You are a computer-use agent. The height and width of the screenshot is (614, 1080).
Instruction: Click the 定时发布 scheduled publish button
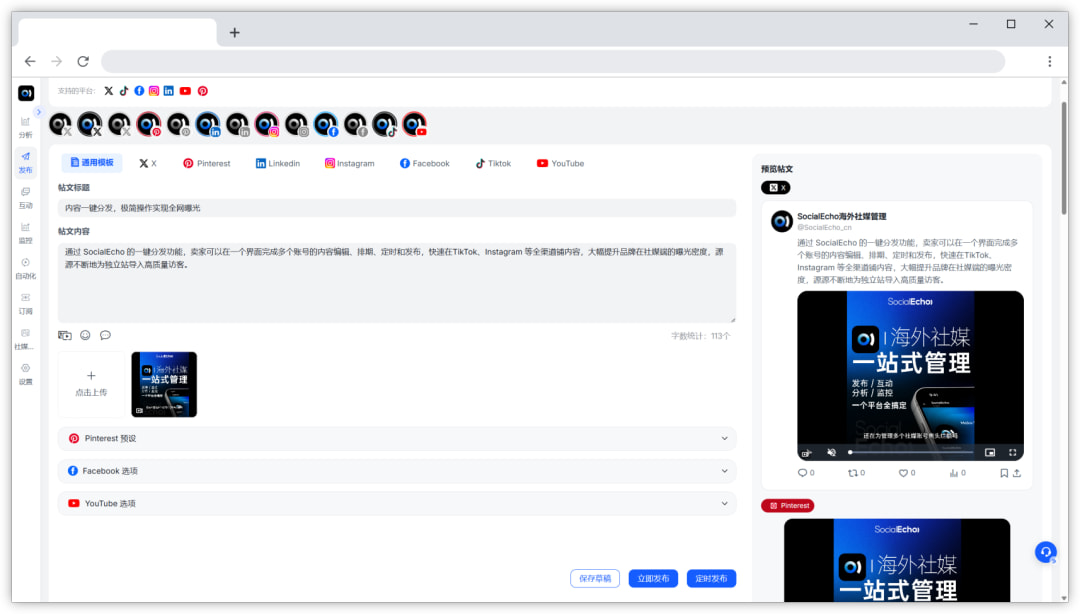712,578
